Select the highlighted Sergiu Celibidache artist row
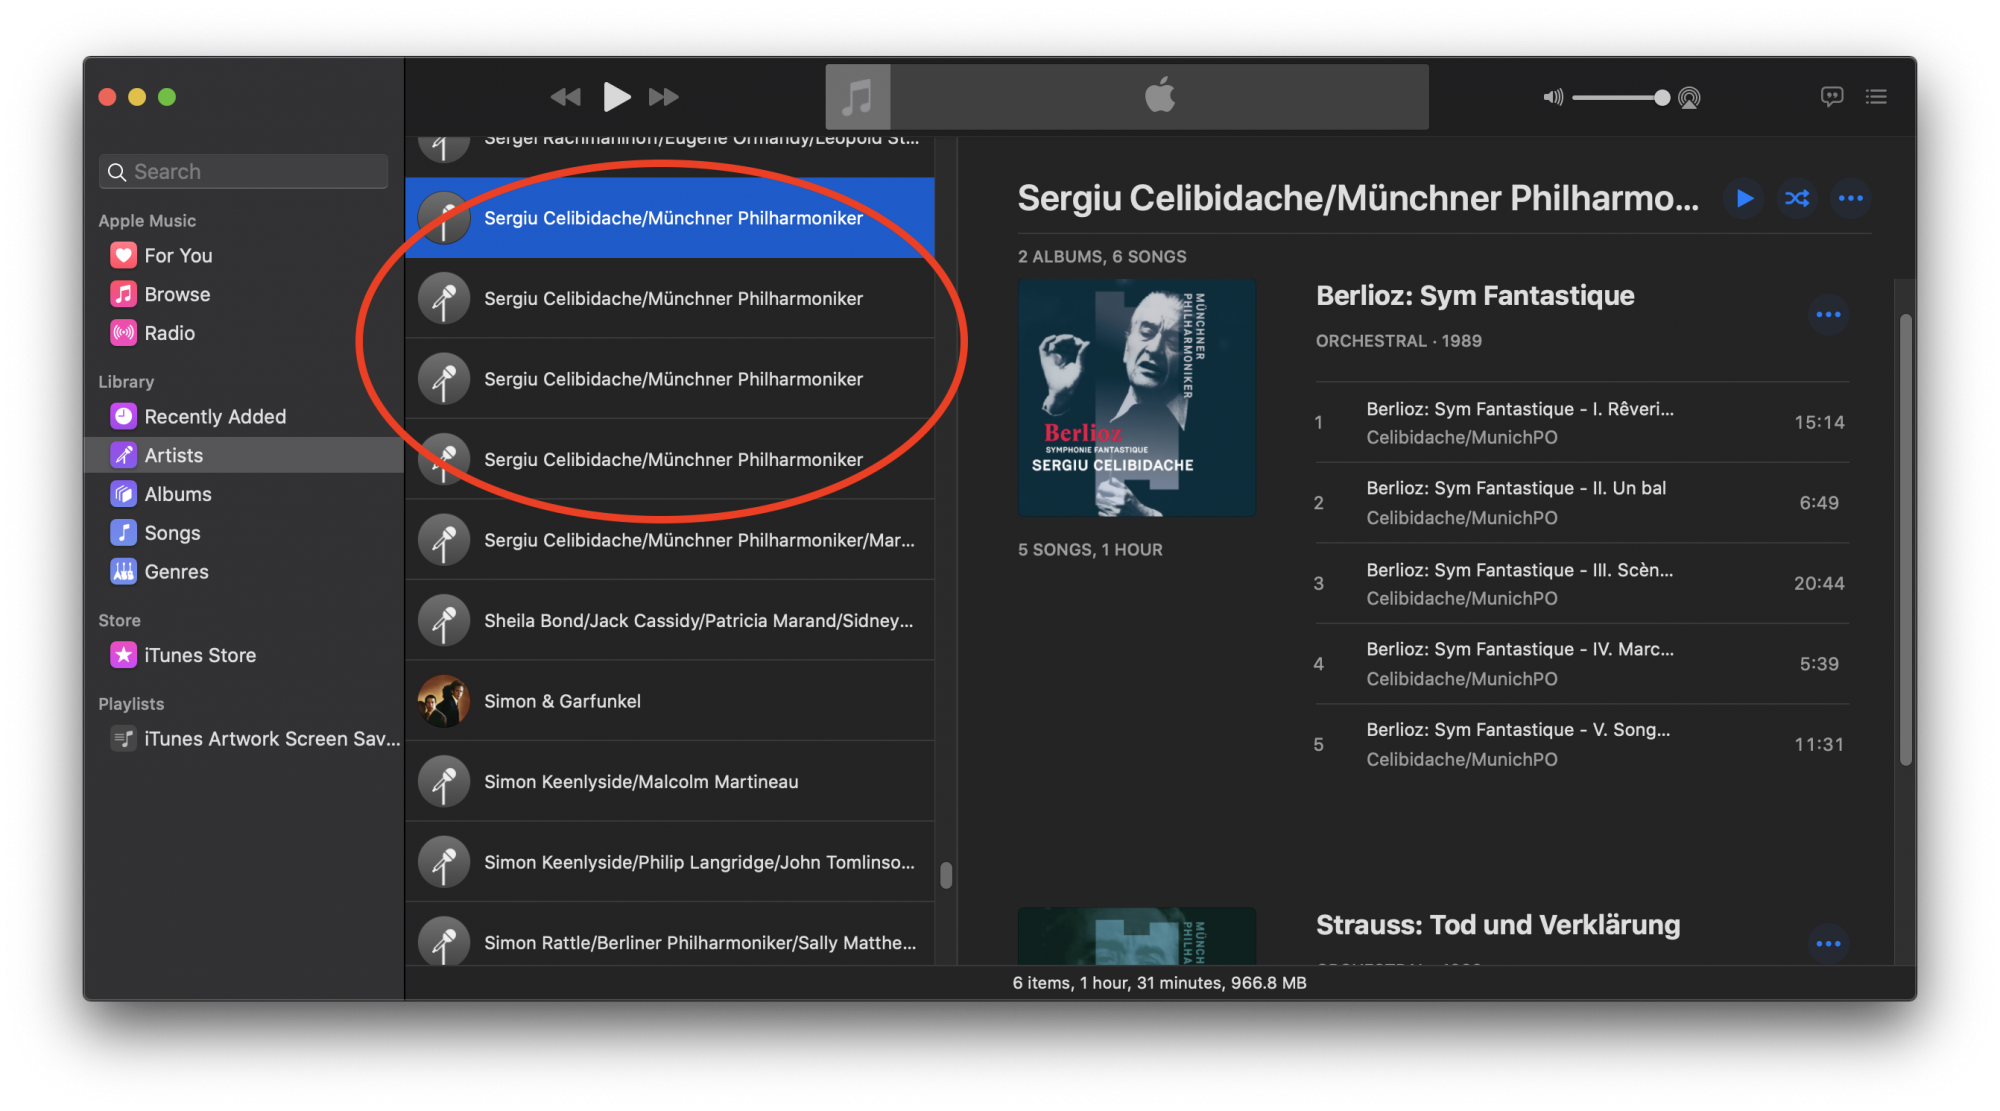This screenshot has width=2000, height=1111. tap(670, 218)
